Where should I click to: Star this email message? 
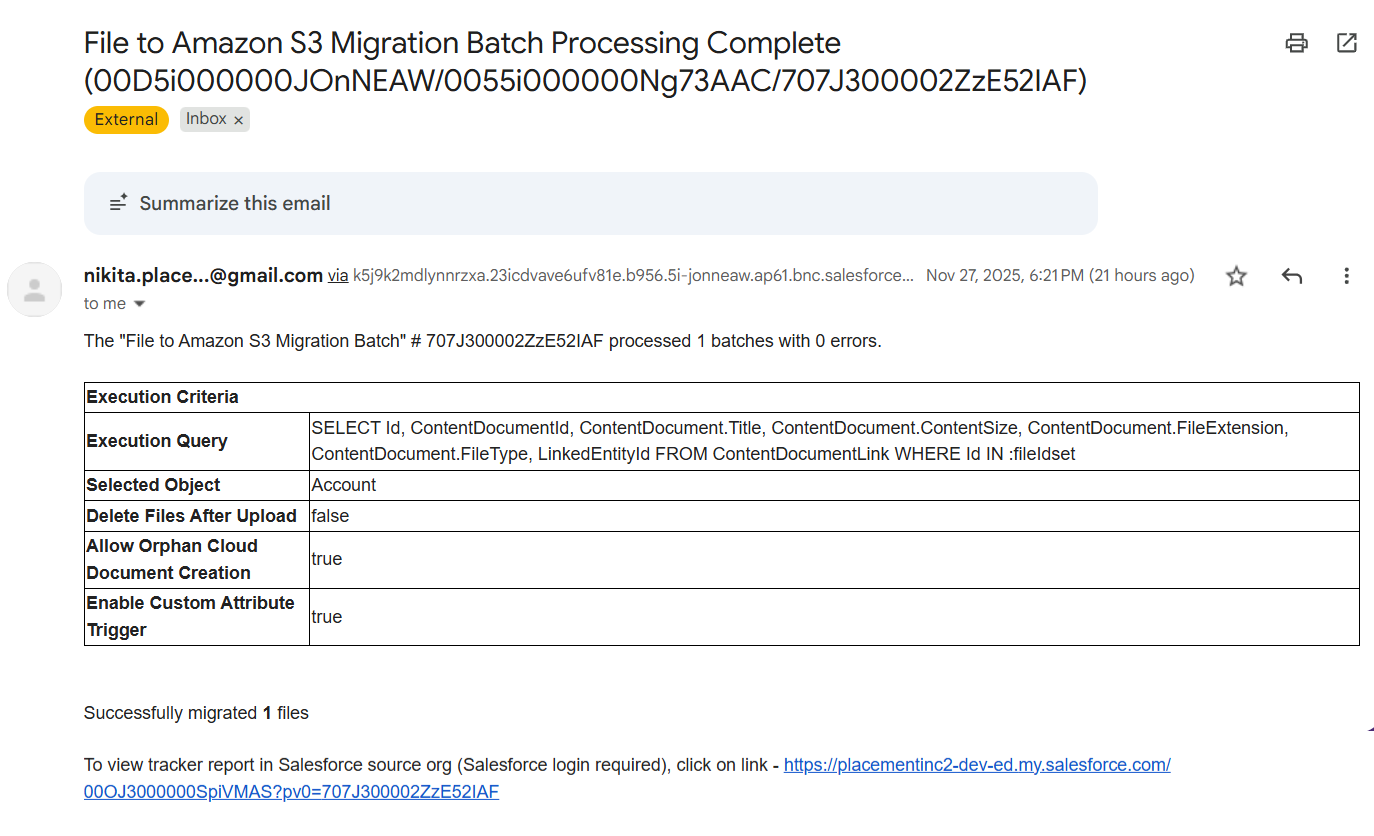pyautogui.click(x=1236, y=277)
